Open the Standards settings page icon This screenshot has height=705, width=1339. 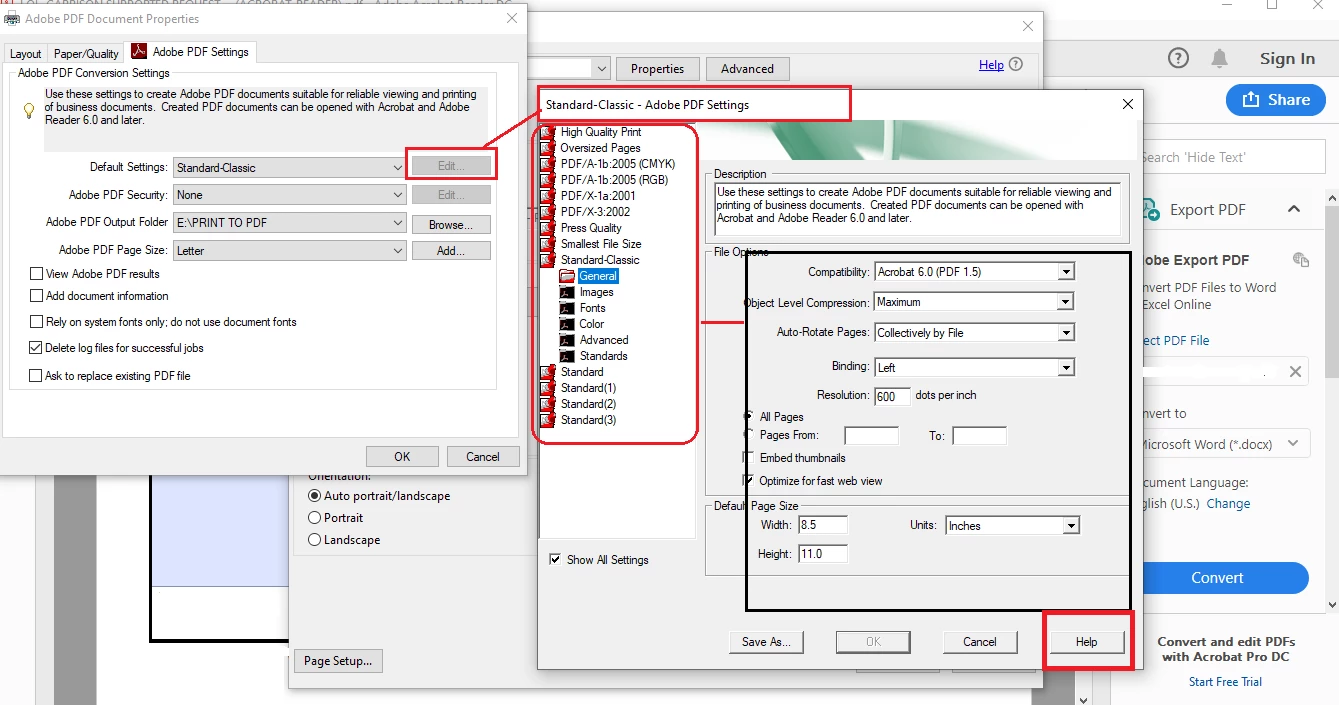coord(567,356)
